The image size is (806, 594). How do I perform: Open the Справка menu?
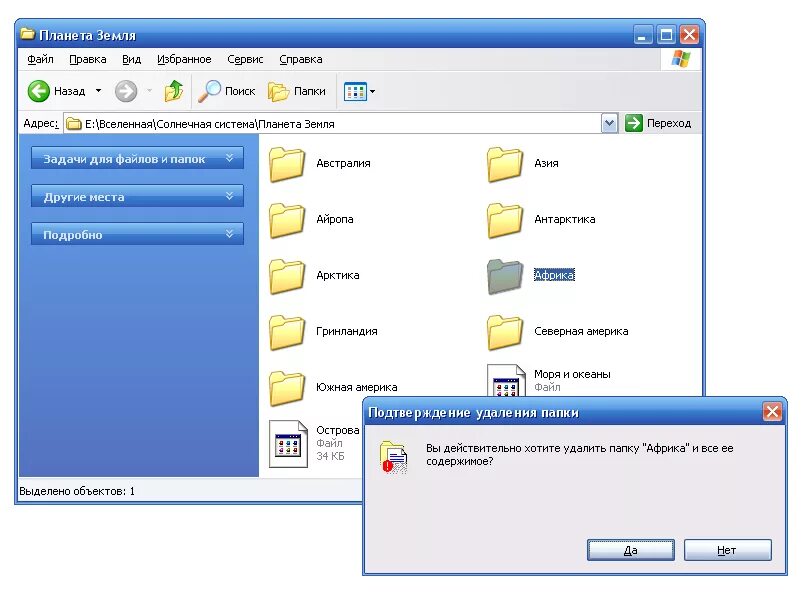tap(301, 59)
